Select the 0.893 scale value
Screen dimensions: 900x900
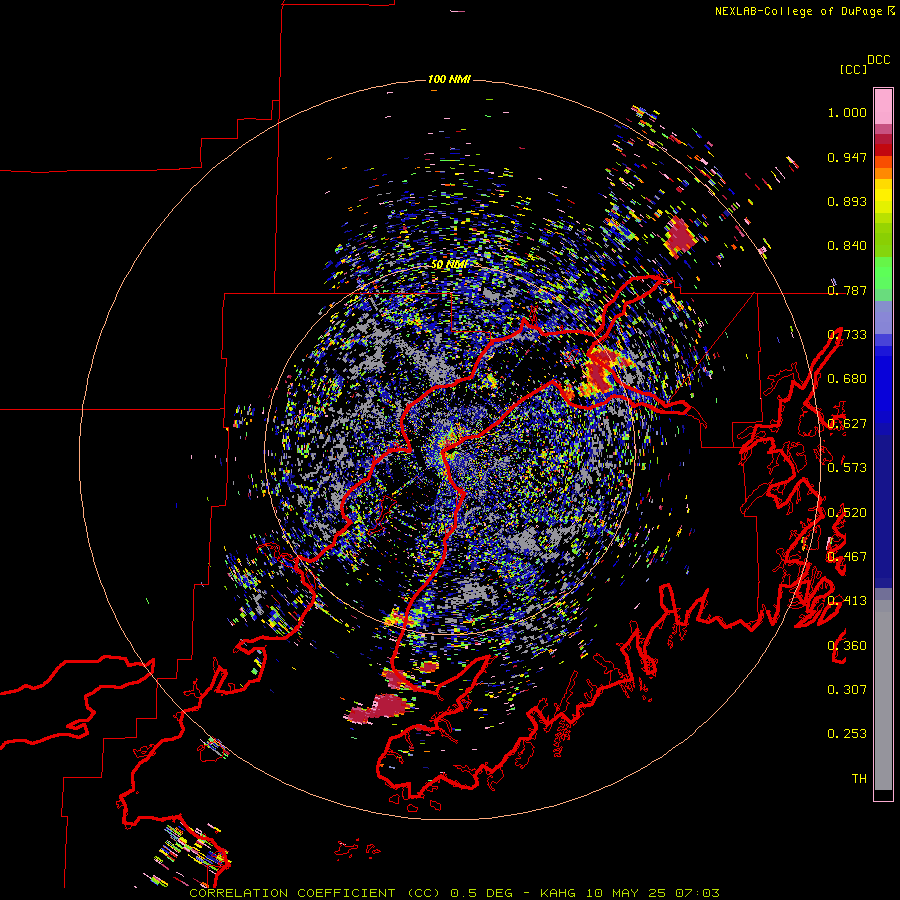coord(847,201)
